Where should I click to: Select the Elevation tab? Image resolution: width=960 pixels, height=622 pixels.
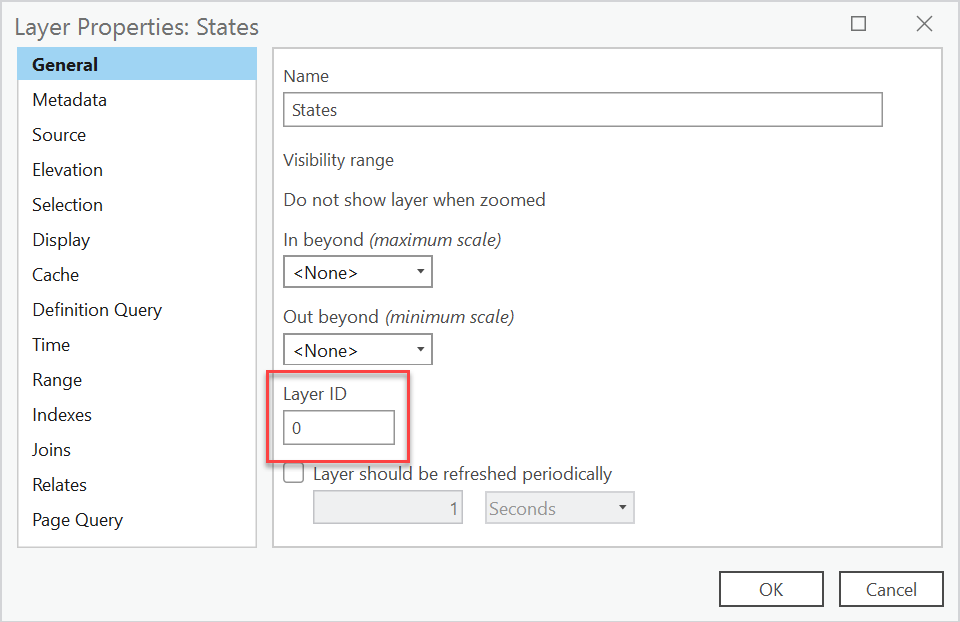coord(67,170)
